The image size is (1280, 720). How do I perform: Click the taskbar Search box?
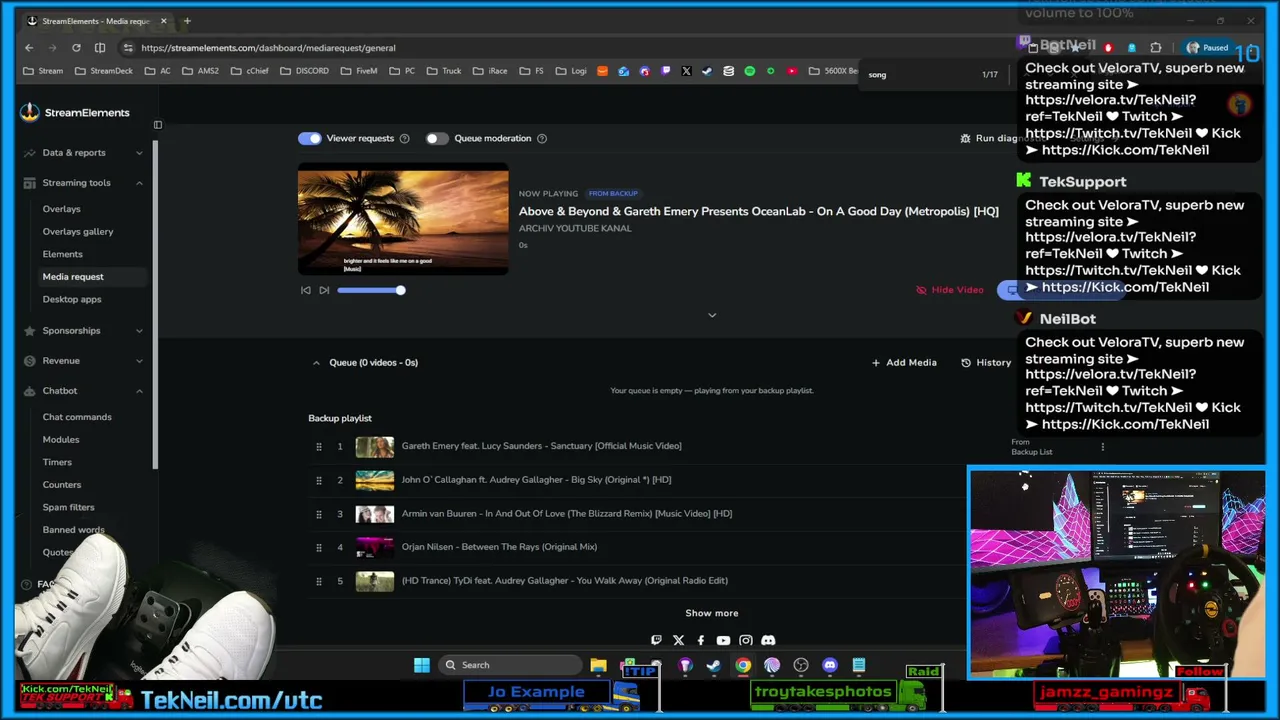tap(511, 666)
